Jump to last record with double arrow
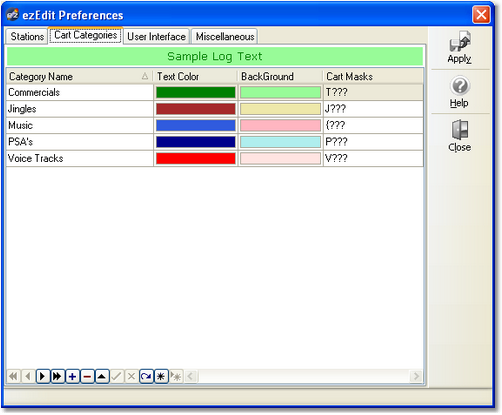 coord(57,377)
